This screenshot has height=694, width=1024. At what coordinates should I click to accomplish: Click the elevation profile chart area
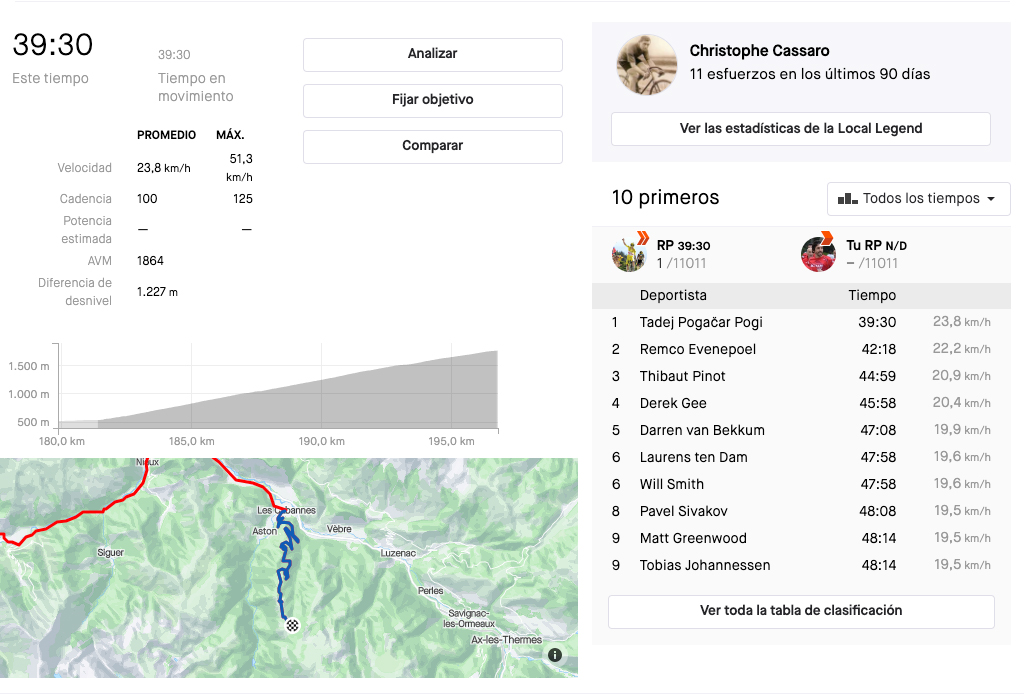279,386
